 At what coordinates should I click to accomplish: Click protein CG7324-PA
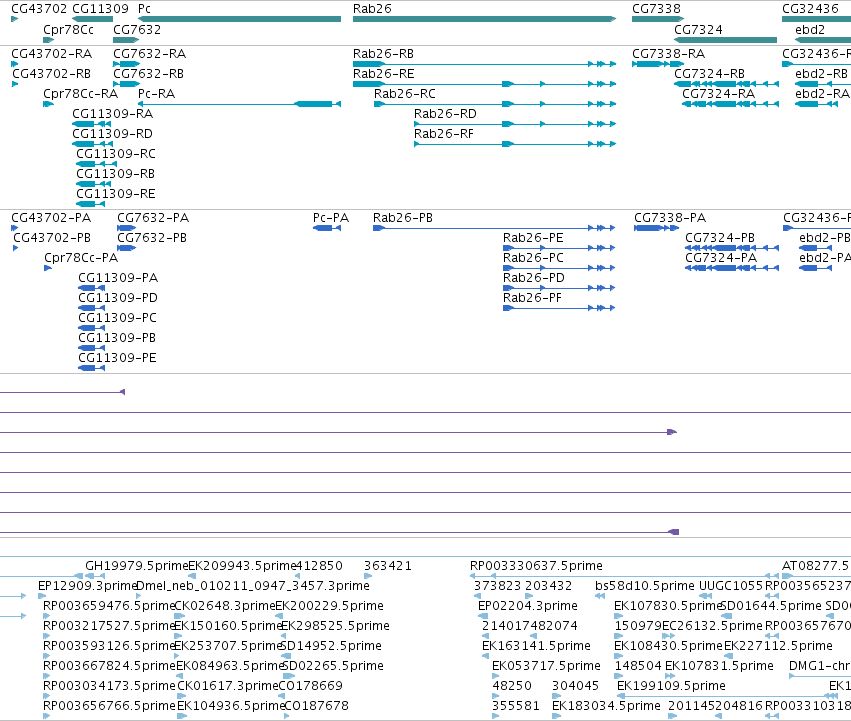click(x=732, y=268)
